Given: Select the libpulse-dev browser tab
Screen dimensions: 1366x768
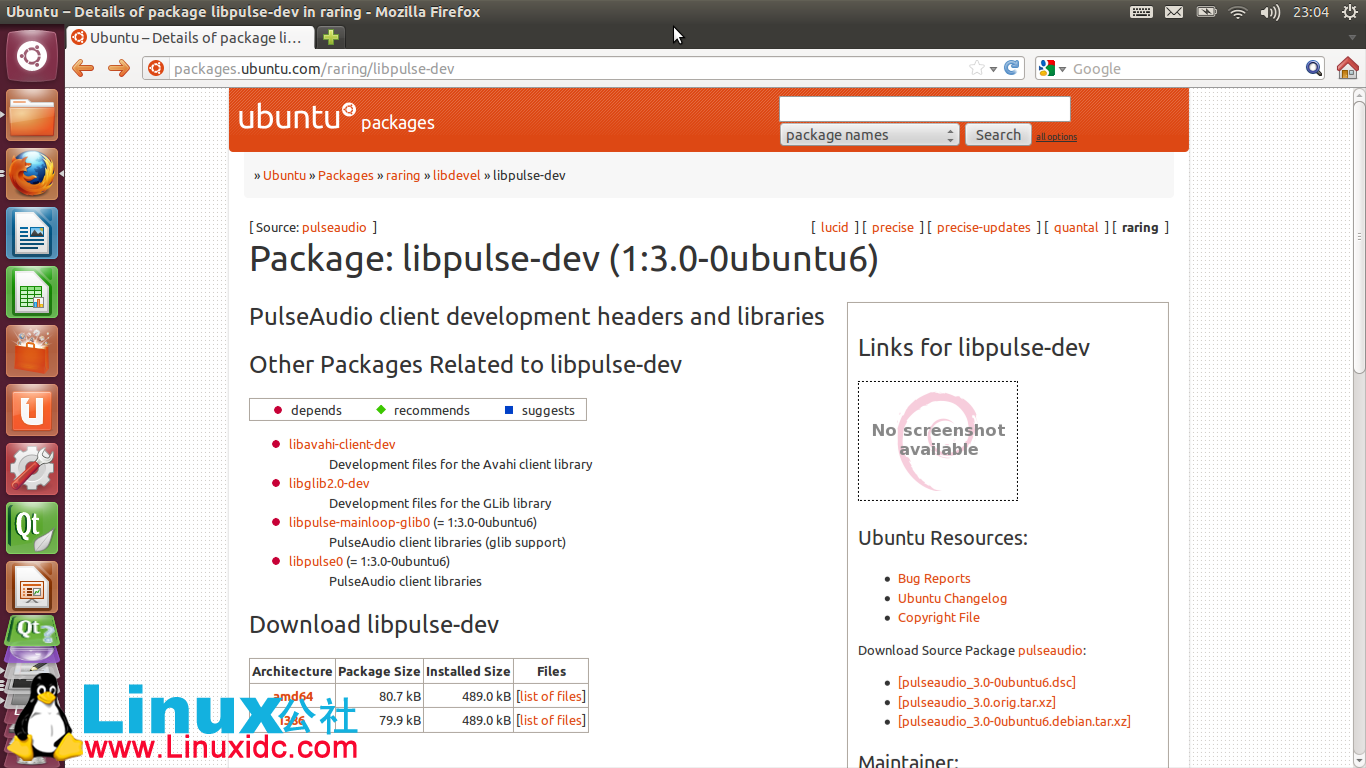Looking at the screenshot, I should [x=190, y=38].
